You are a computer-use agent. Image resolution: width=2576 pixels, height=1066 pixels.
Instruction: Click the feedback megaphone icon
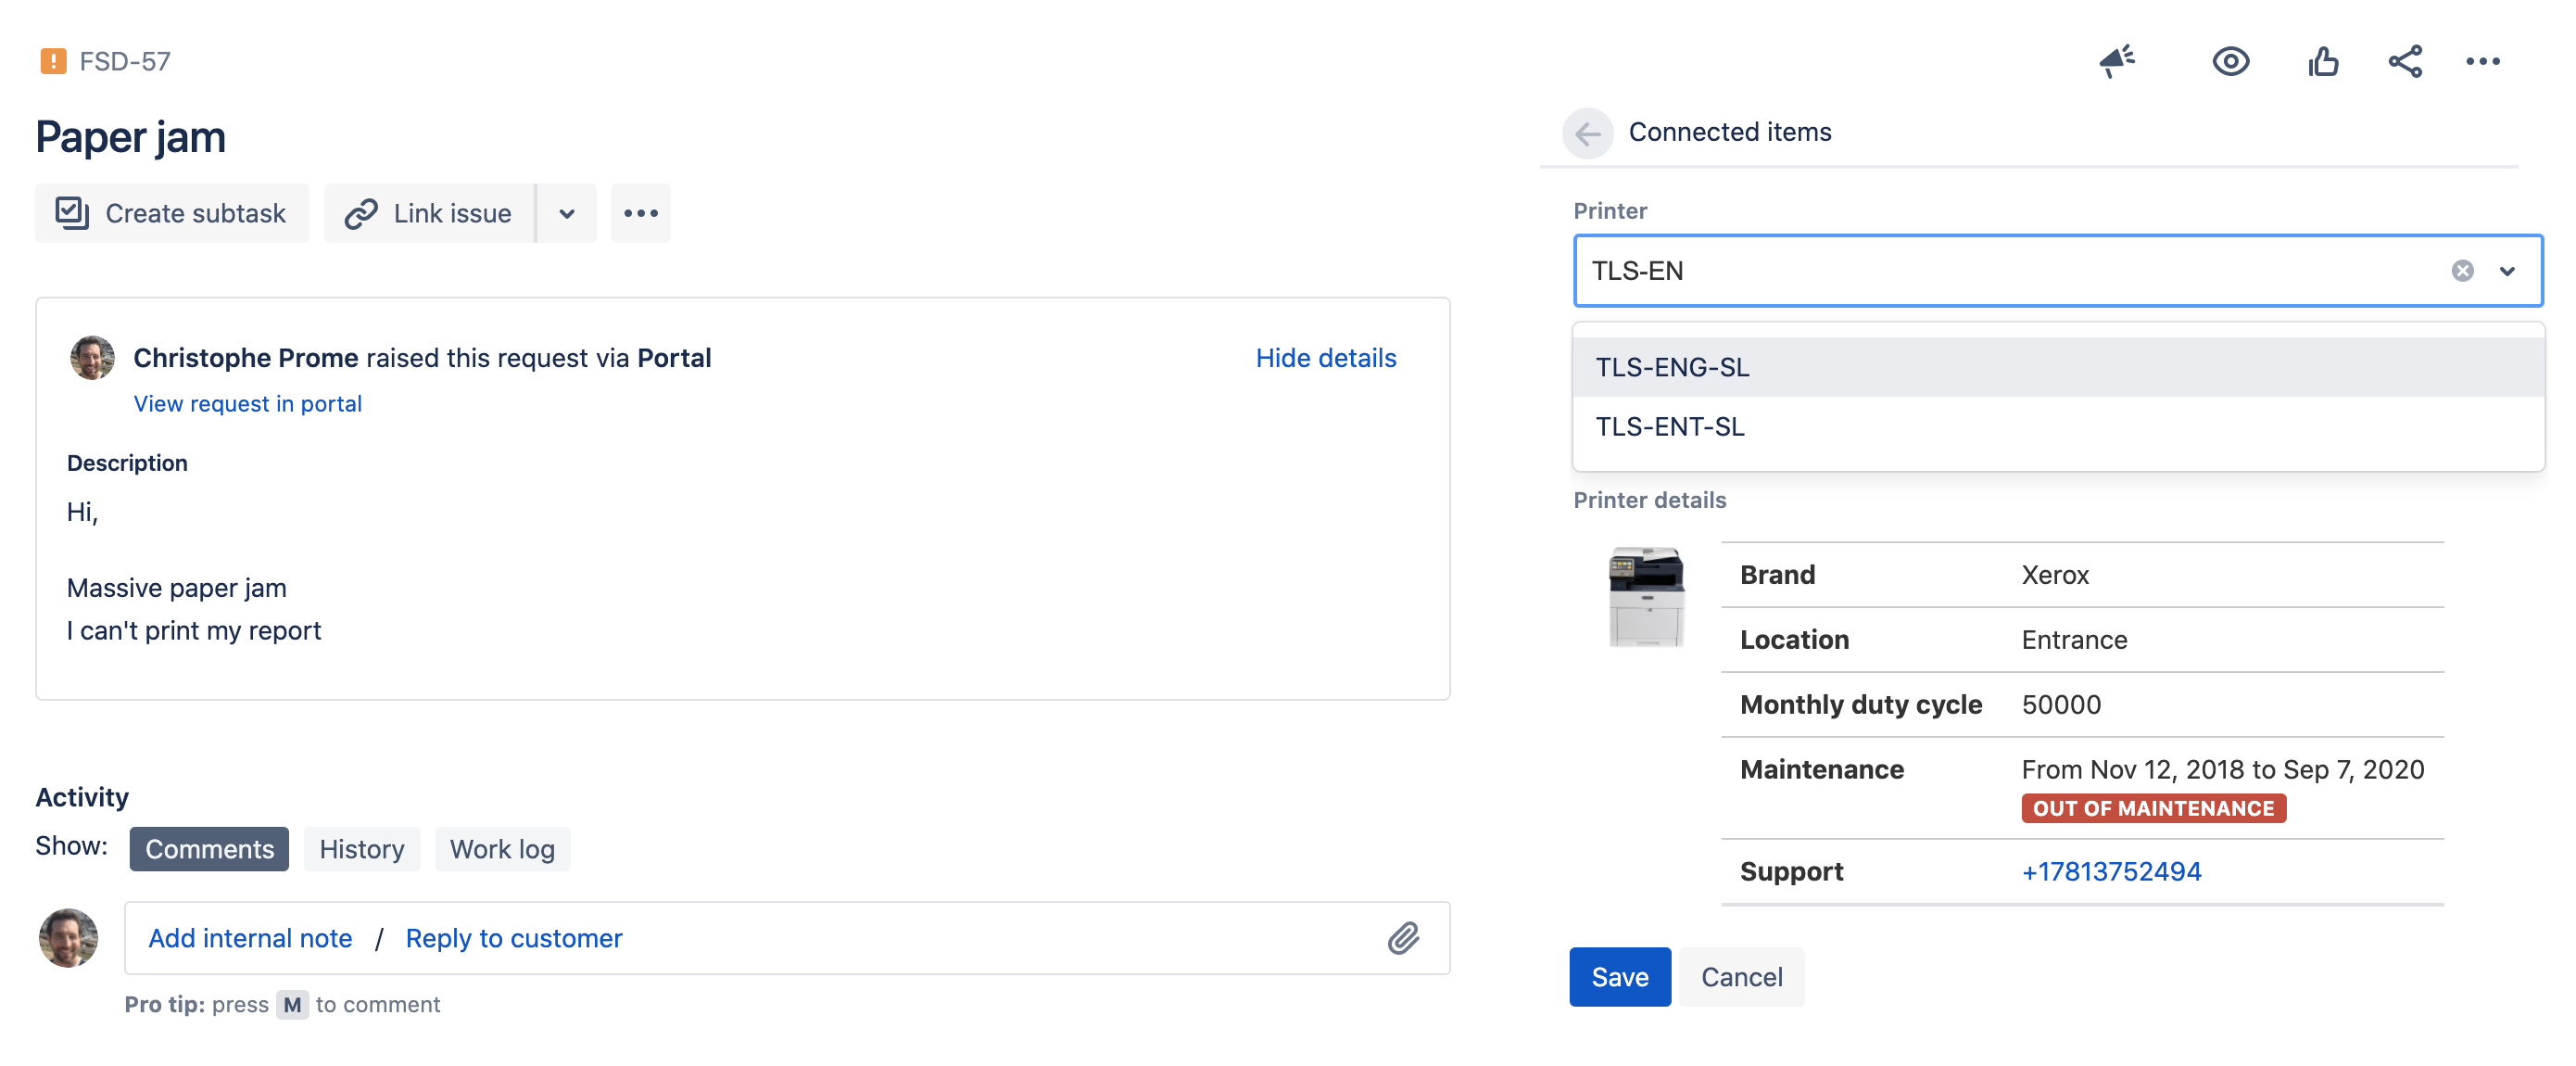pyautogui.click(x=2116, y=61)
